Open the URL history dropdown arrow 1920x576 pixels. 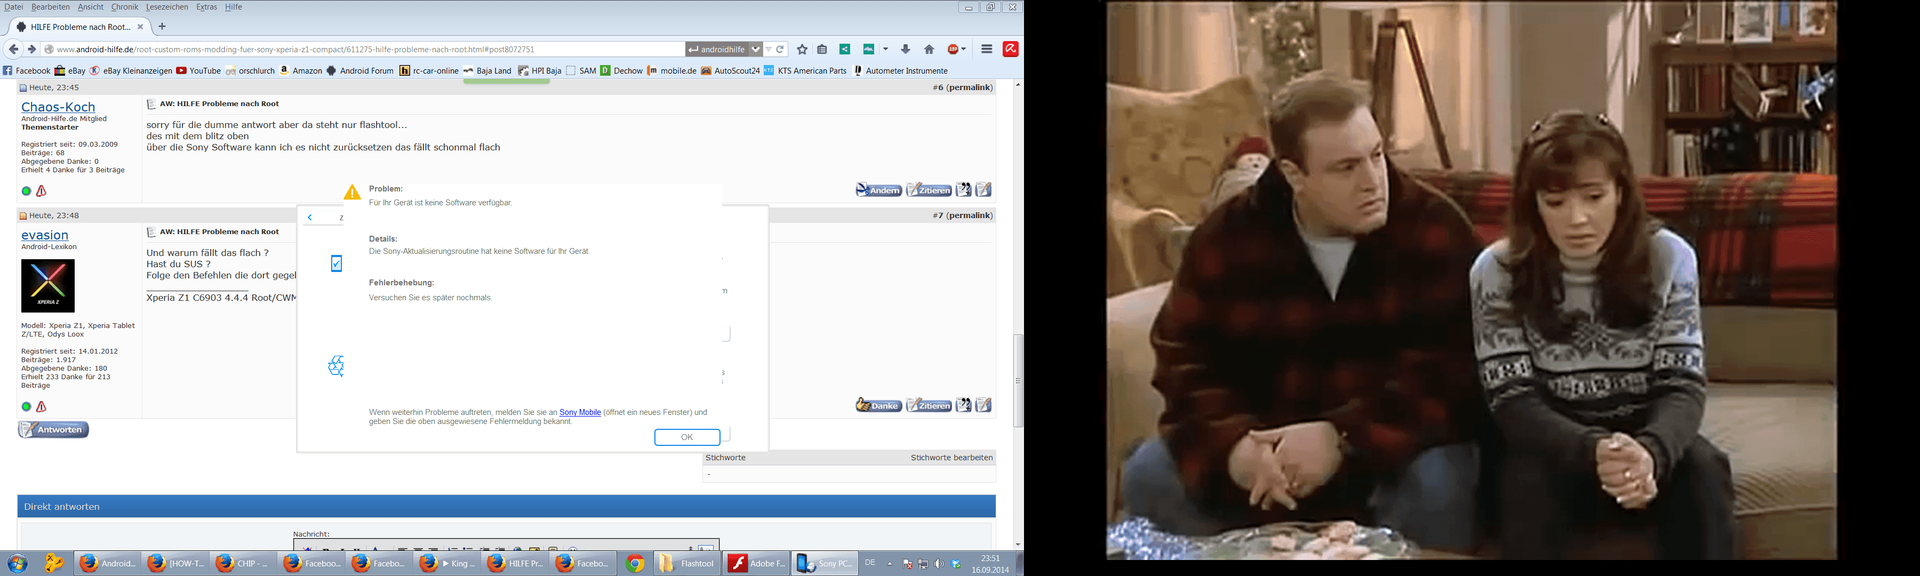[768, 49]
